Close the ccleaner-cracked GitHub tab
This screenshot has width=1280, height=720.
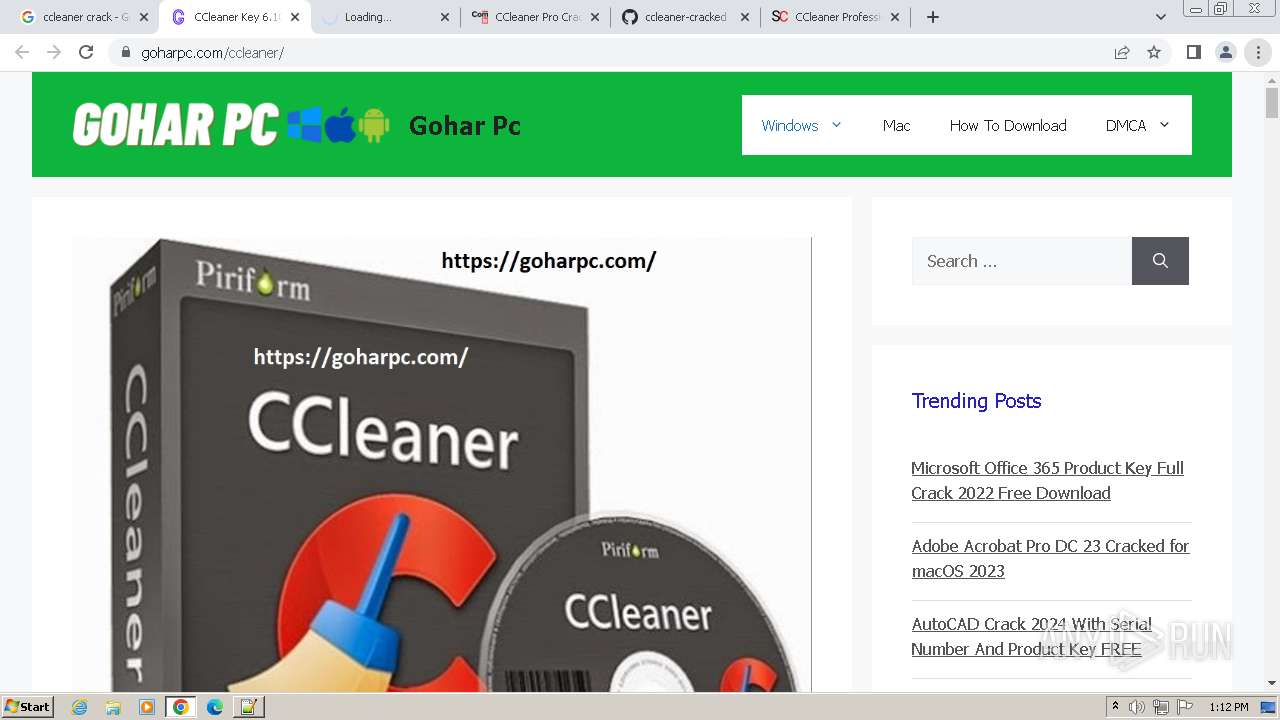745,17
